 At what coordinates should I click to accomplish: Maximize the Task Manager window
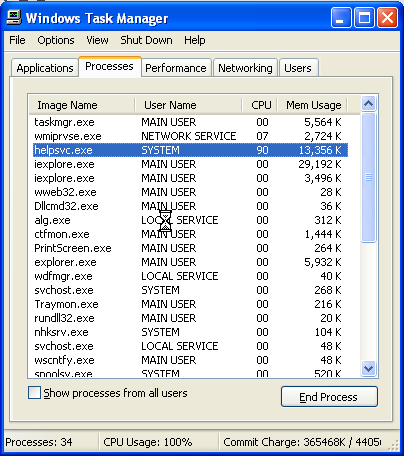(364, 18)
